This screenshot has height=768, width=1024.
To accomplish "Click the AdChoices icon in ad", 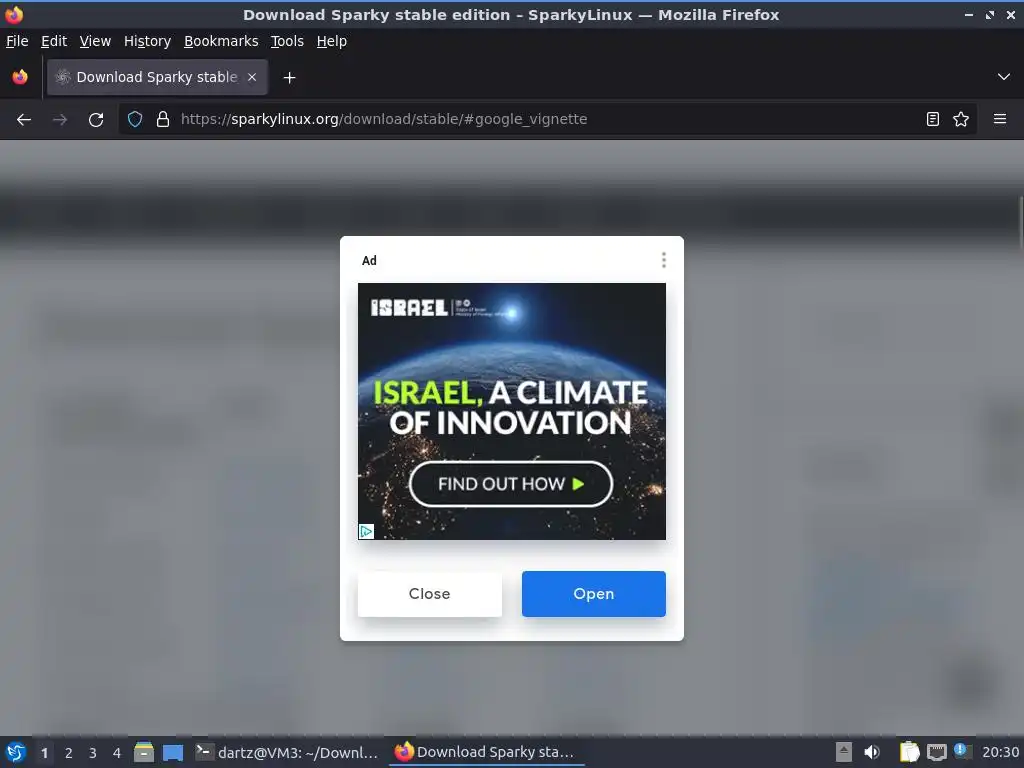I will click(366, 532).
